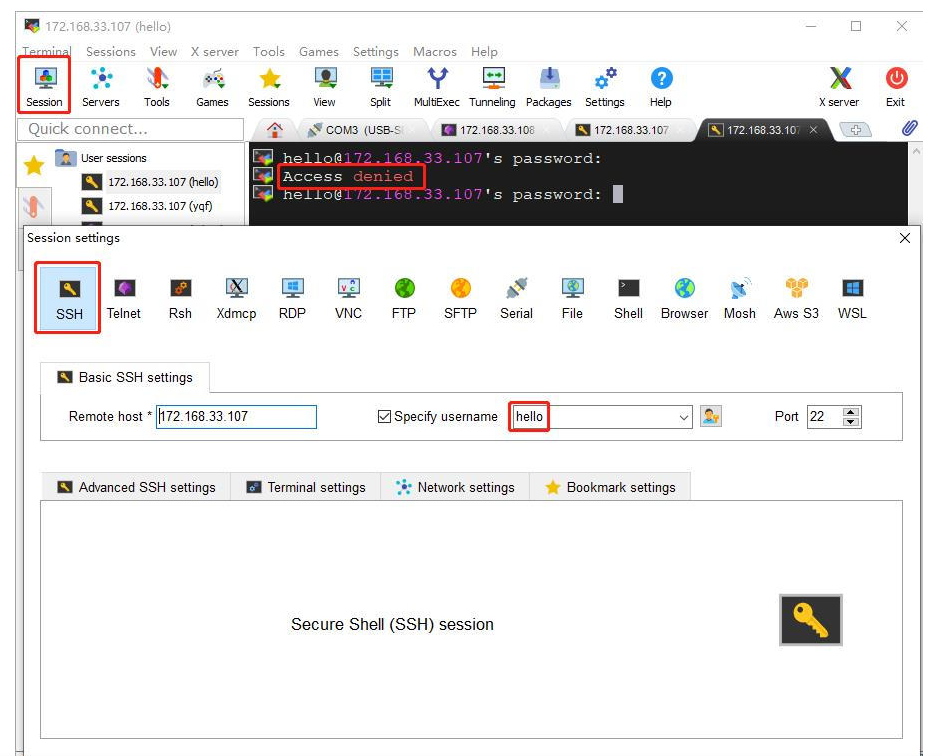Image resolution: width=942 pixels, height=756 pixels.
Task: Click the Settings gears toolbar icon
Action: click(x=605, y=87)
